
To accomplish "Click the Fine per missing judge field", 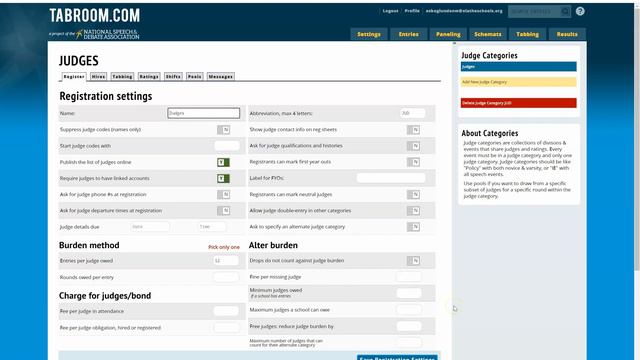I will tap(409, 277).
